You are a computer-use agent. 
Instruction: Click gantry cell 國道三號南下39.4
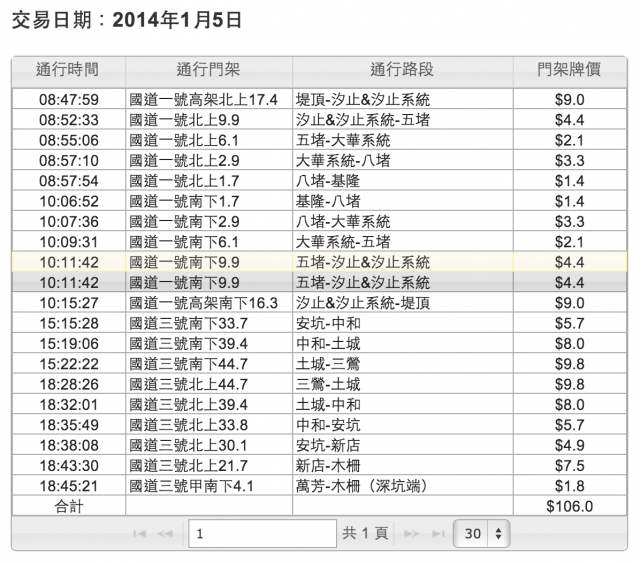pos(209,344)
